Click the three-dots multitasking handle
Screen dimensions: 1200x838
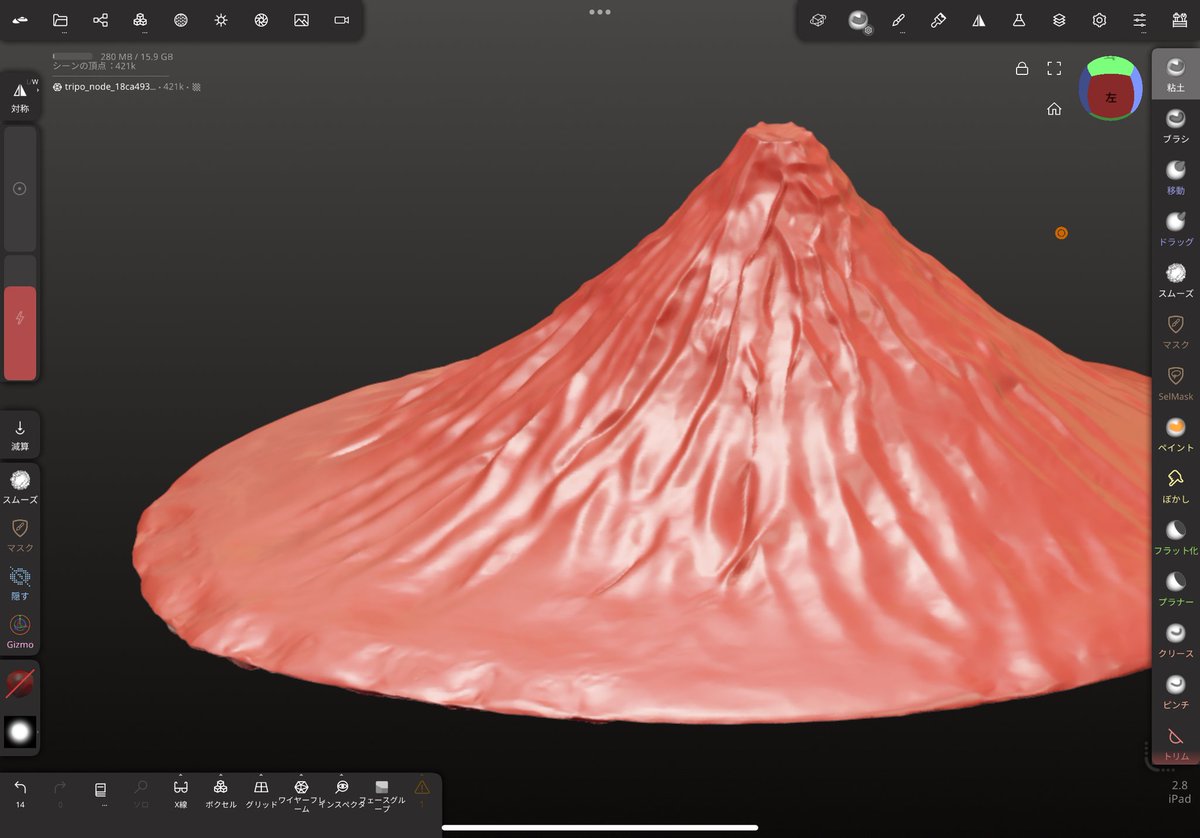(x=600, y=12)
